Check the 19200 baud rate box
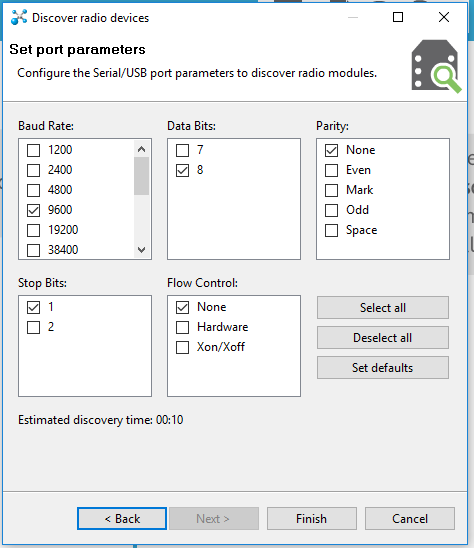The height and width of the screenshot is (548, 474). tap(34, 230)
